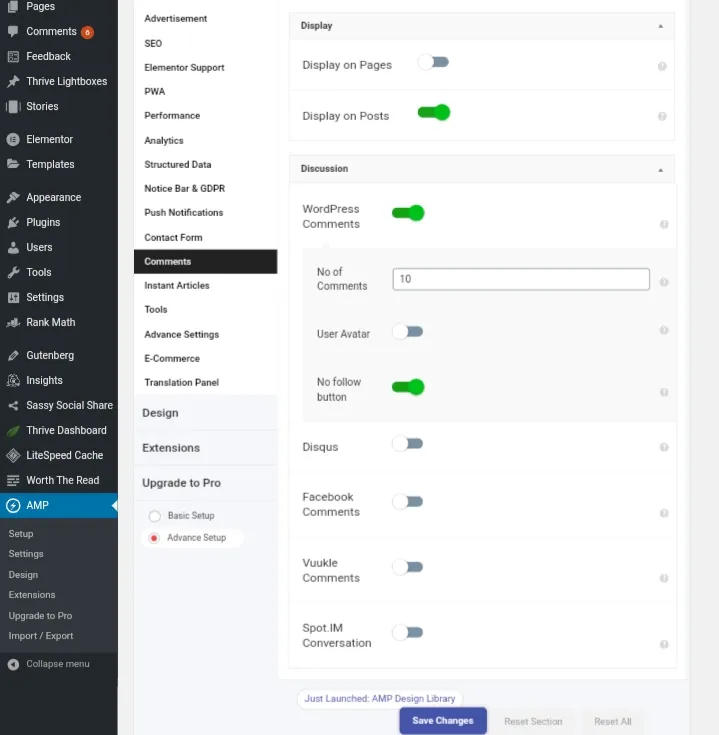The height and width of the screenshot is (735, 719).
Task: Click help icon beside Facebook Comments
Action: pyautogui.click(x=664, y=513)
